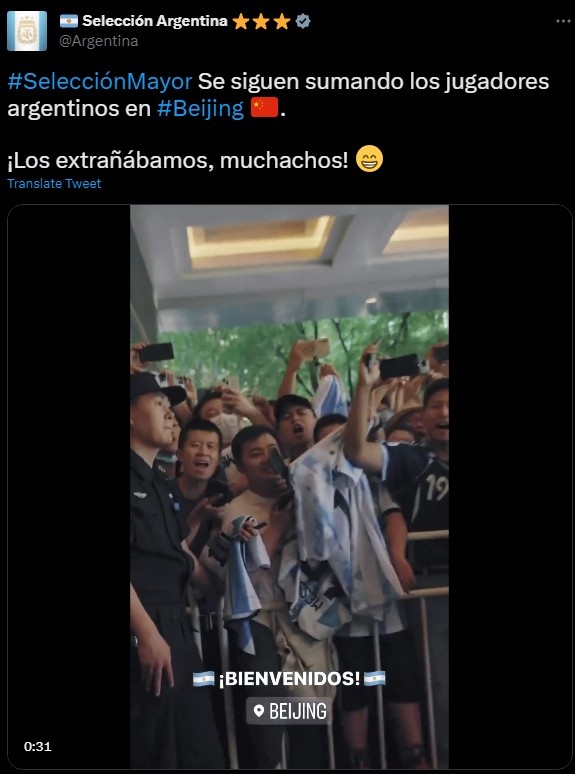Open the #SelecciónMayor hashtag
Viewport: 575px width, 774px height.
(100, 82)
